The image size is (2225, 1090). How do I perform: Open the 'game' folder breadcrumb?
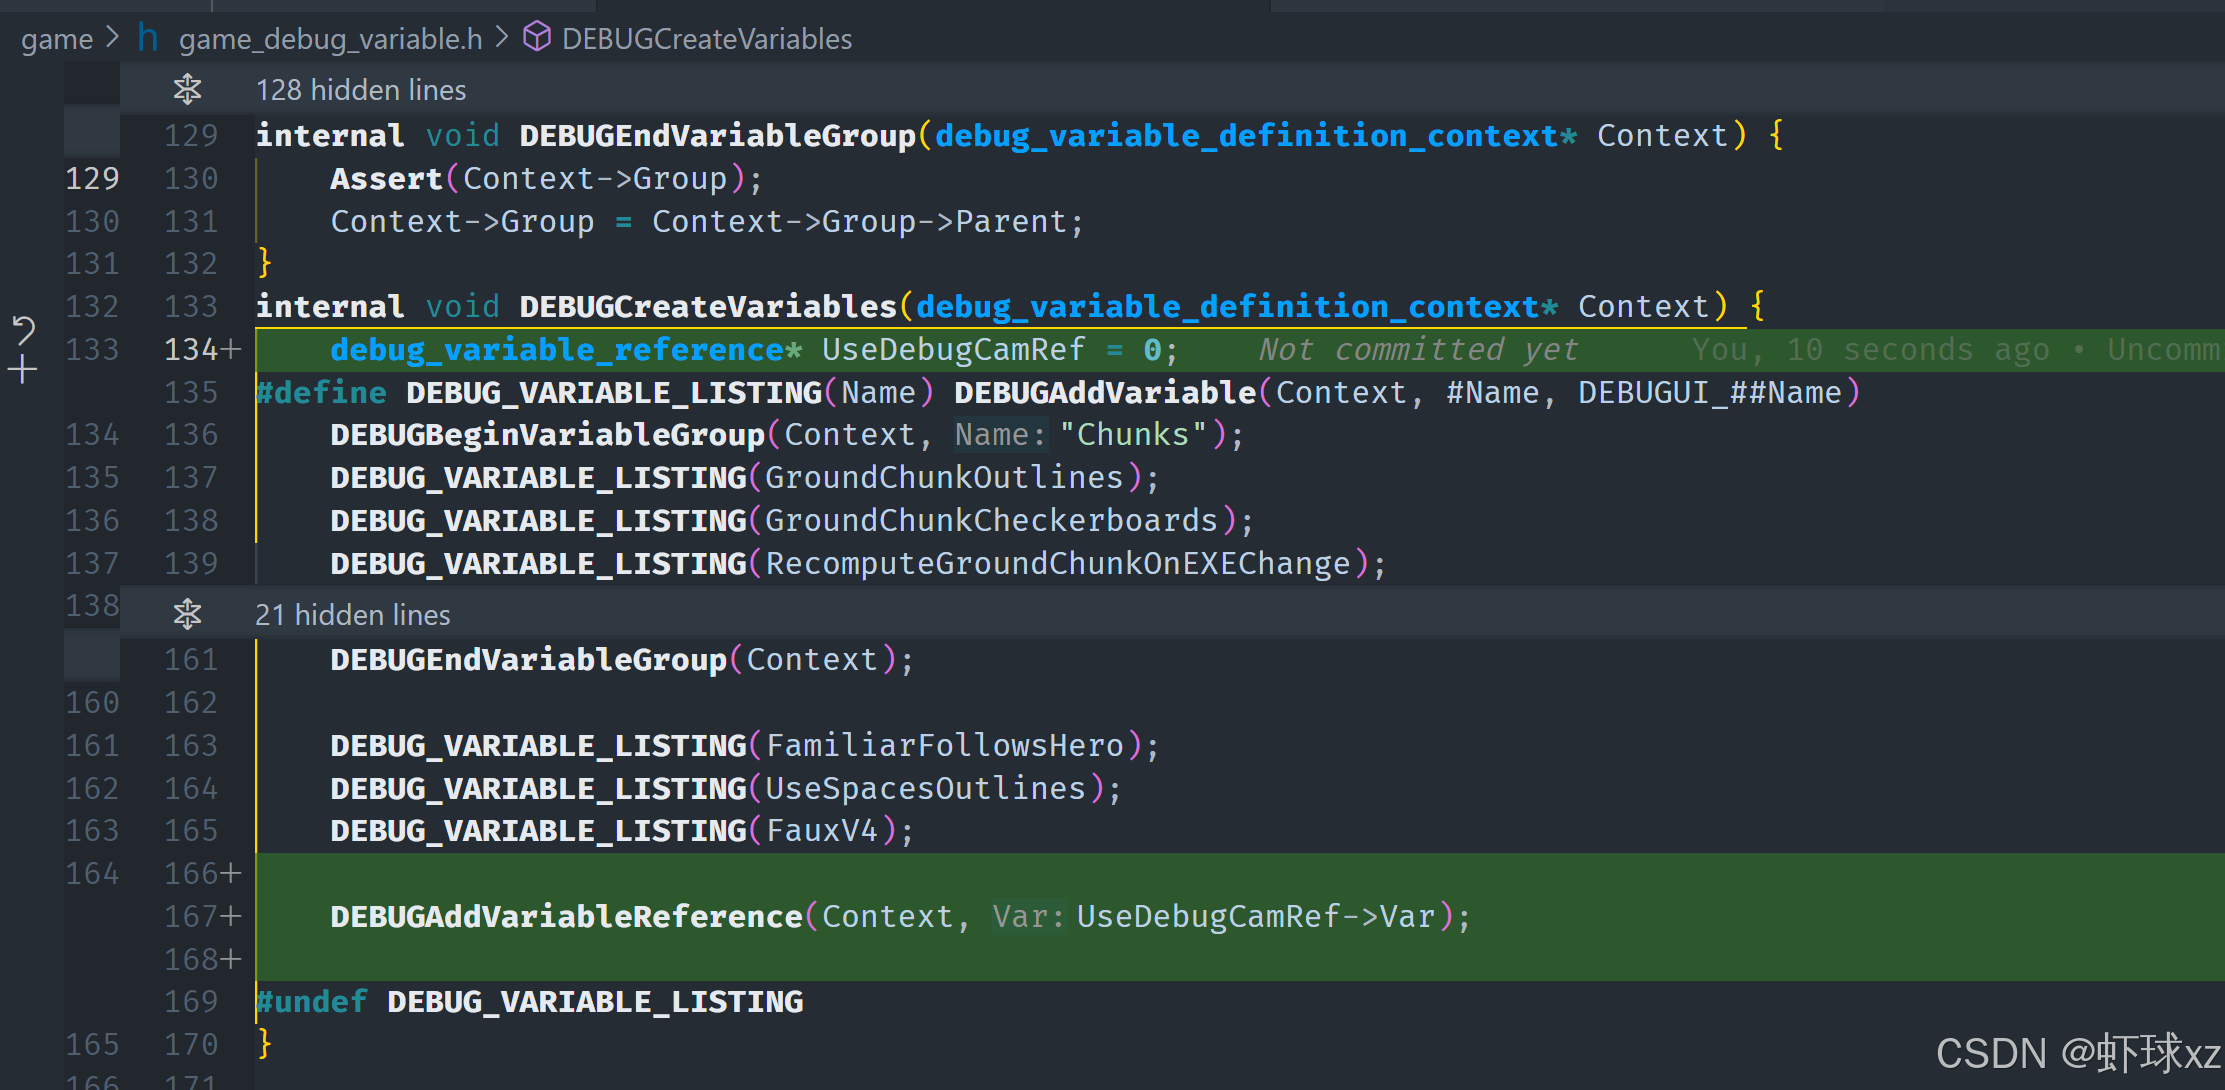(x=57, y=39)
